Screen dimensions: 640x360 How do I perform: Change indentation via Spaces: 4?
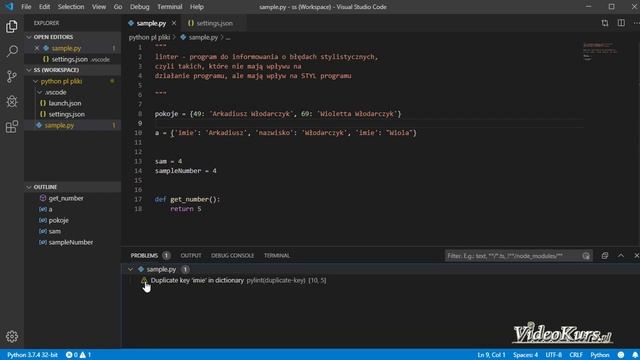(x=525, y=355)
